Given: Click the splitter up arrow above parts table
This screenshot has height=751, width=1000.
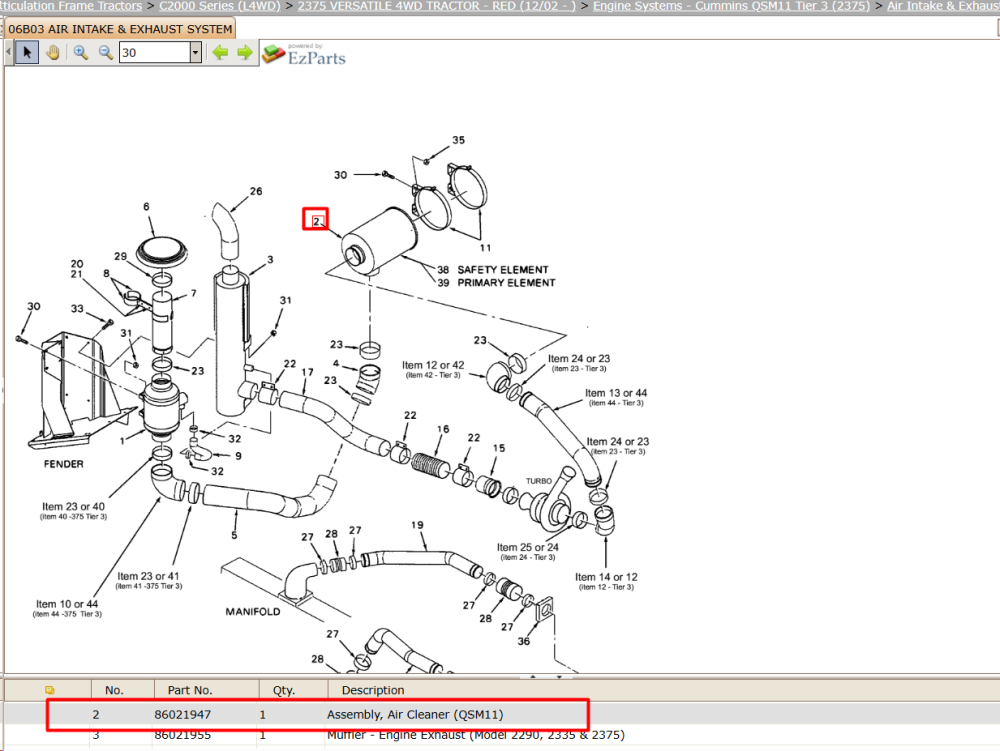Looking at the screenshot, I should [x=533, y=676].
